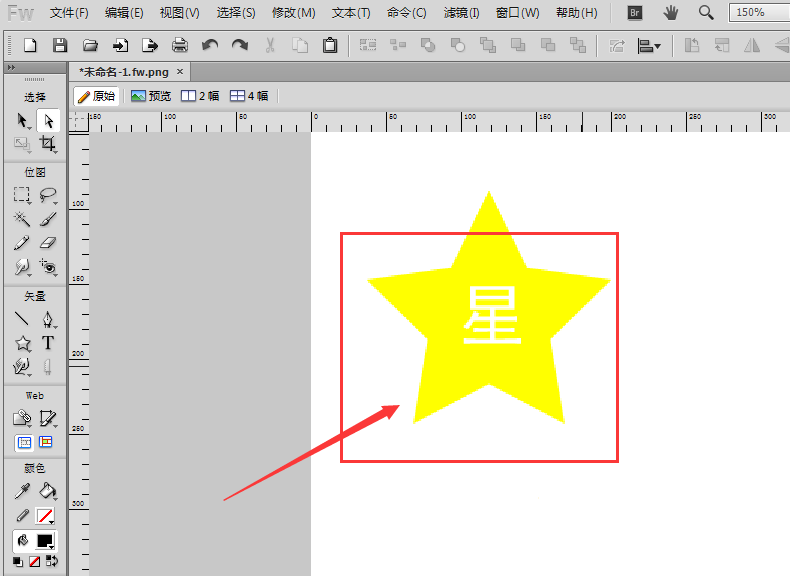Open the 150% zoom level dropdown

[760, 13]
